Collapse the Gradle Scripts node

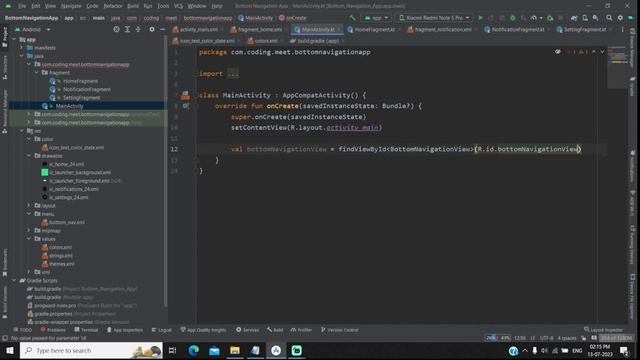14,280
